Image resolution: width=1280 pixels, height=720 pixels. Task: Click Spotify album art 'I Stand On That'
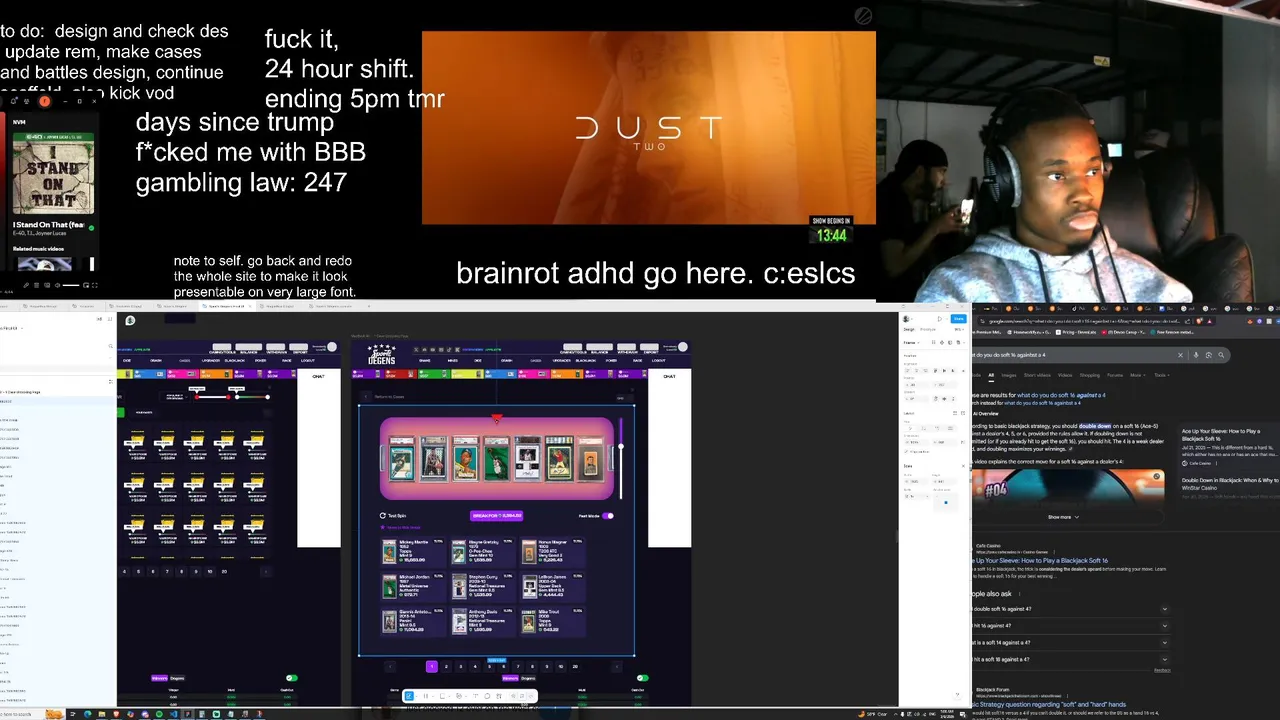point(53,173)
